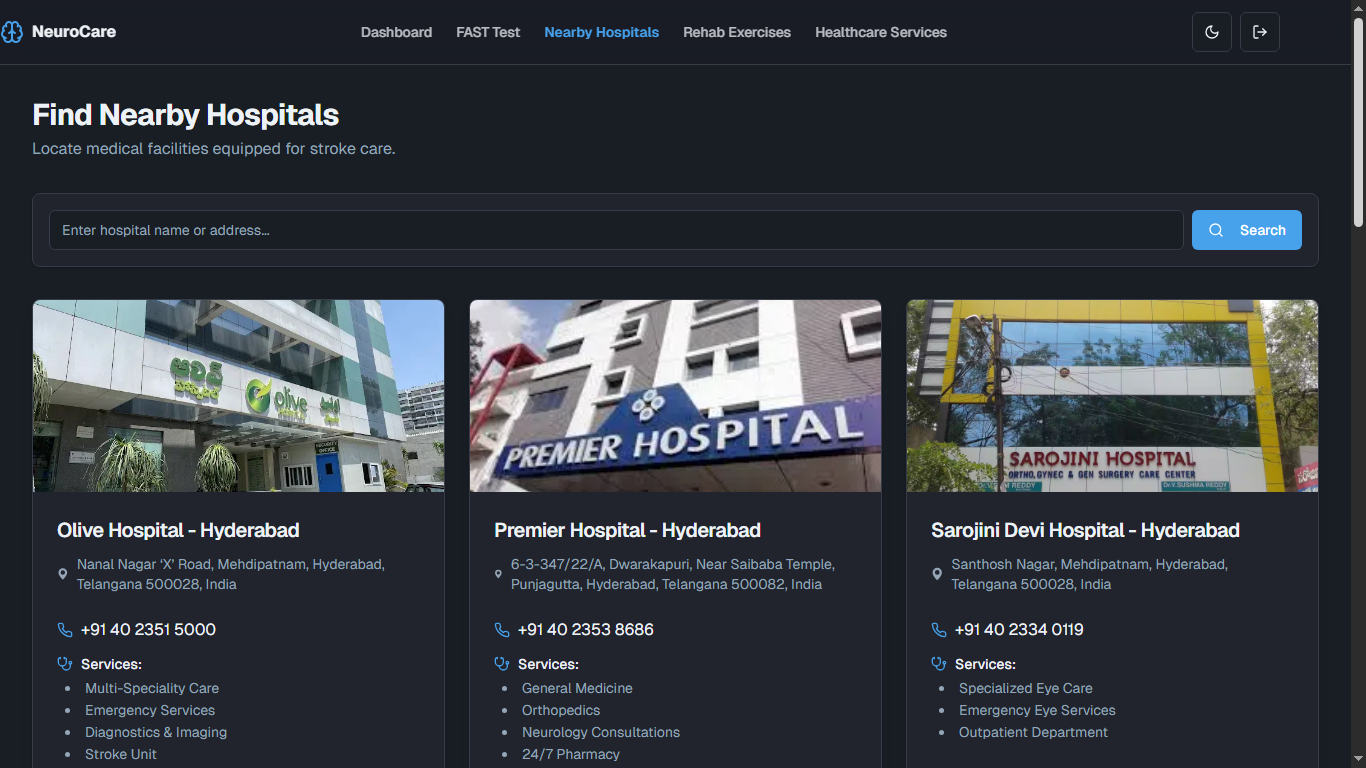Viewport: 1366px width, 768px height.
Task: Toggle dark mode with the moon icon
Action: (1212, 32)
